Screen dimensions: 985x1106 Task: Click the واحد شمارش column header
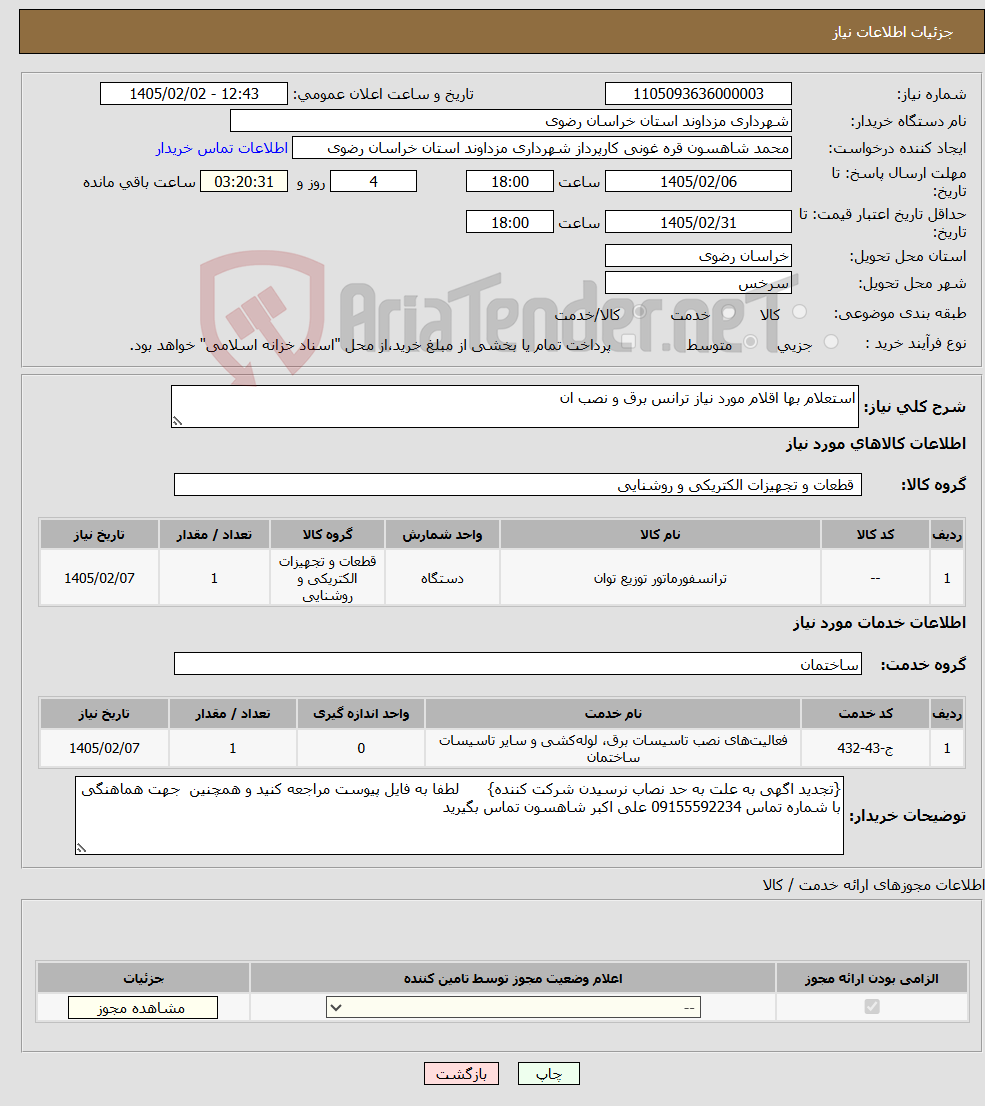click(442, 535)
